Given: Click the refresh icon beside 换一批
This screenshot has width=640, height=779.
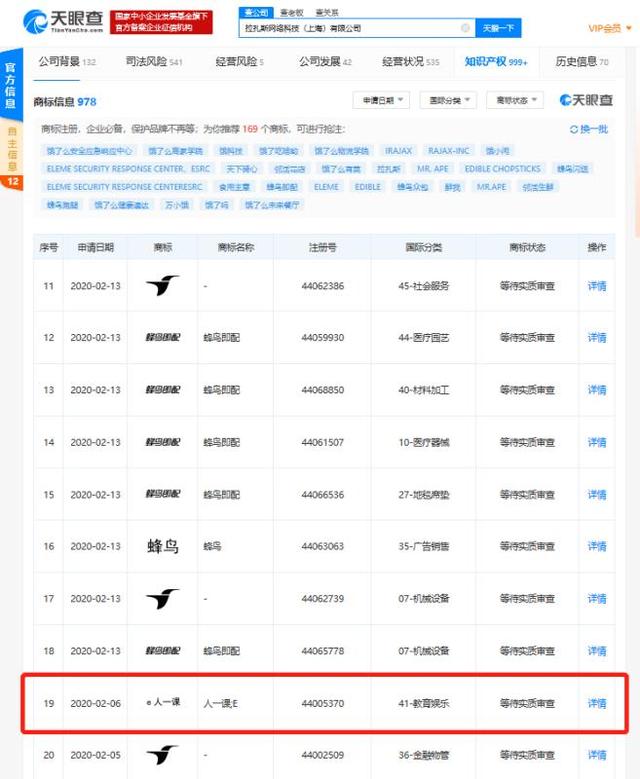Looking at the screenshot, I should (573, 129).
